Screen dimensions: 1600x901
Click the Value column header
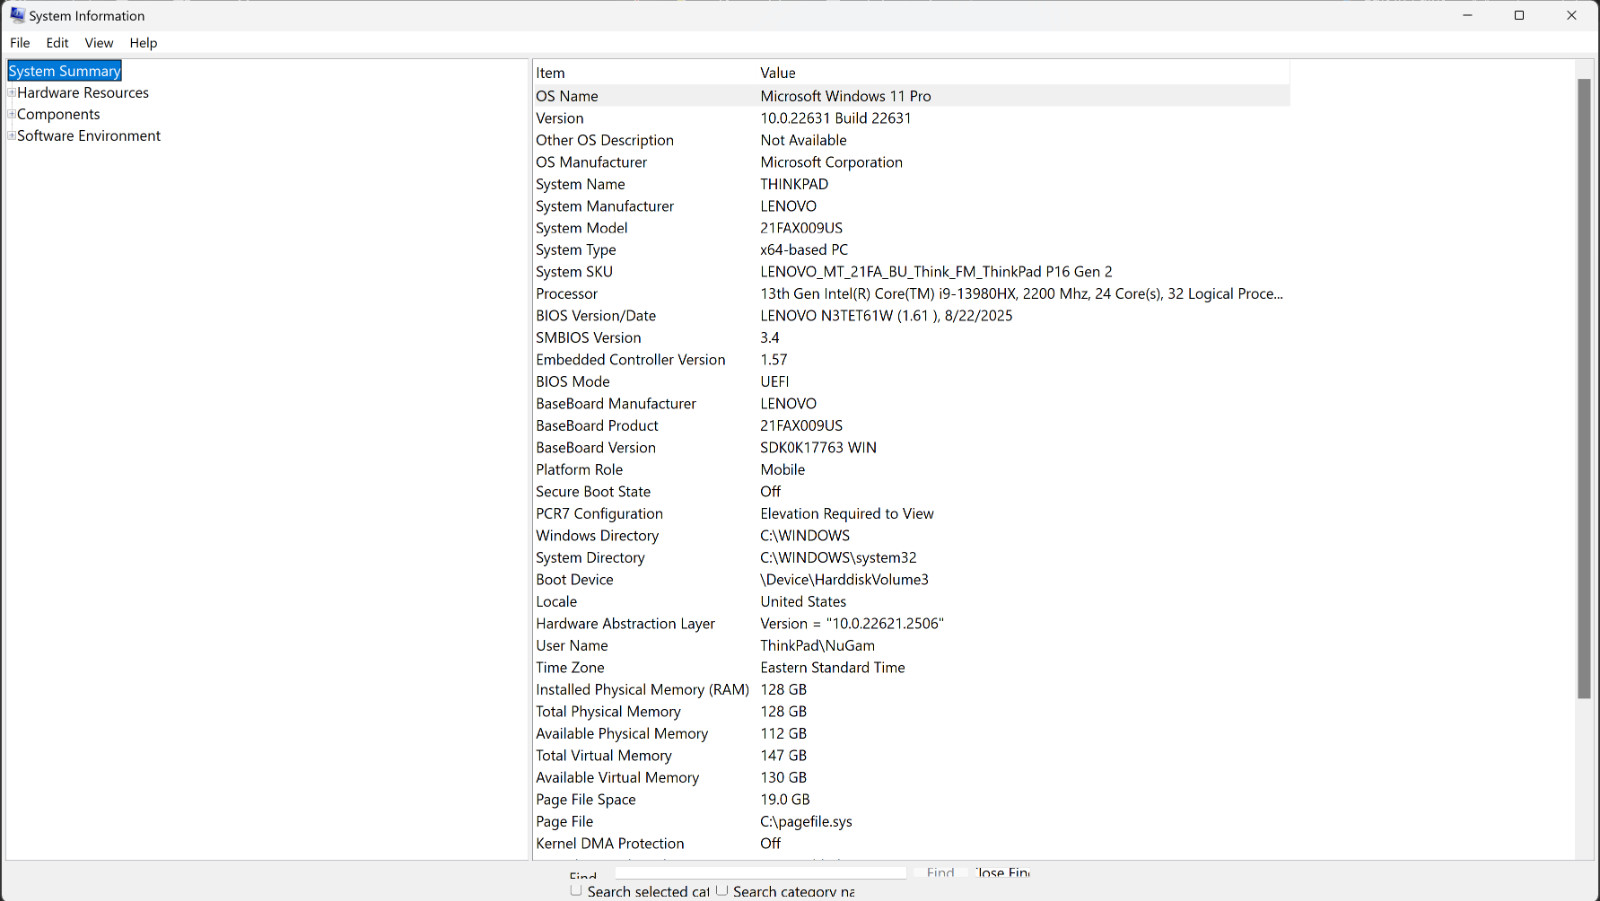pos(1022,73)
